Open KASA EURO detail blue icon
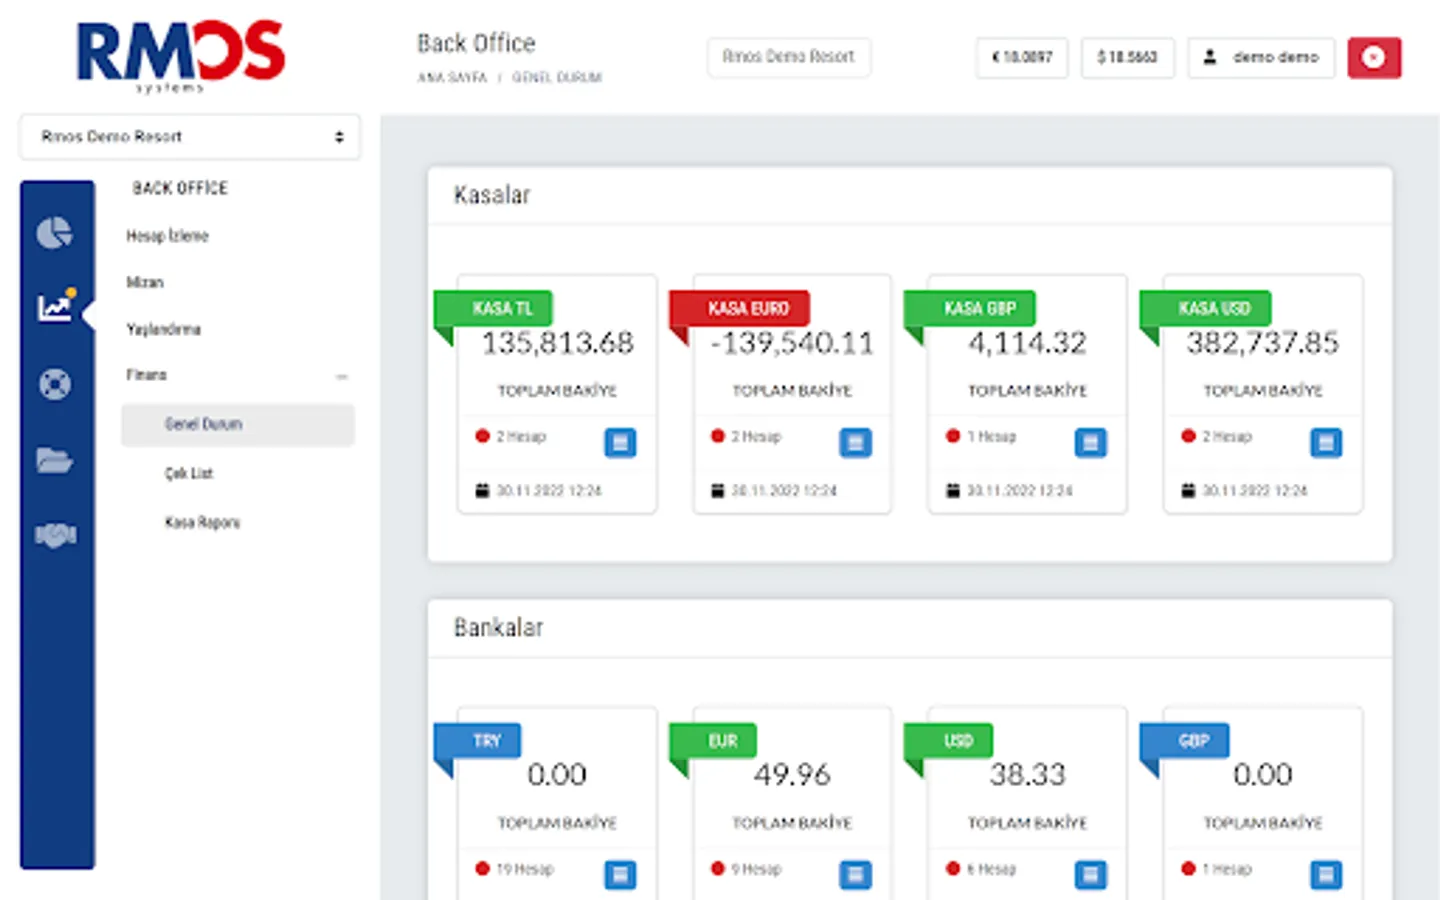Screen dimensions: 1440x900 pos(855,442)
